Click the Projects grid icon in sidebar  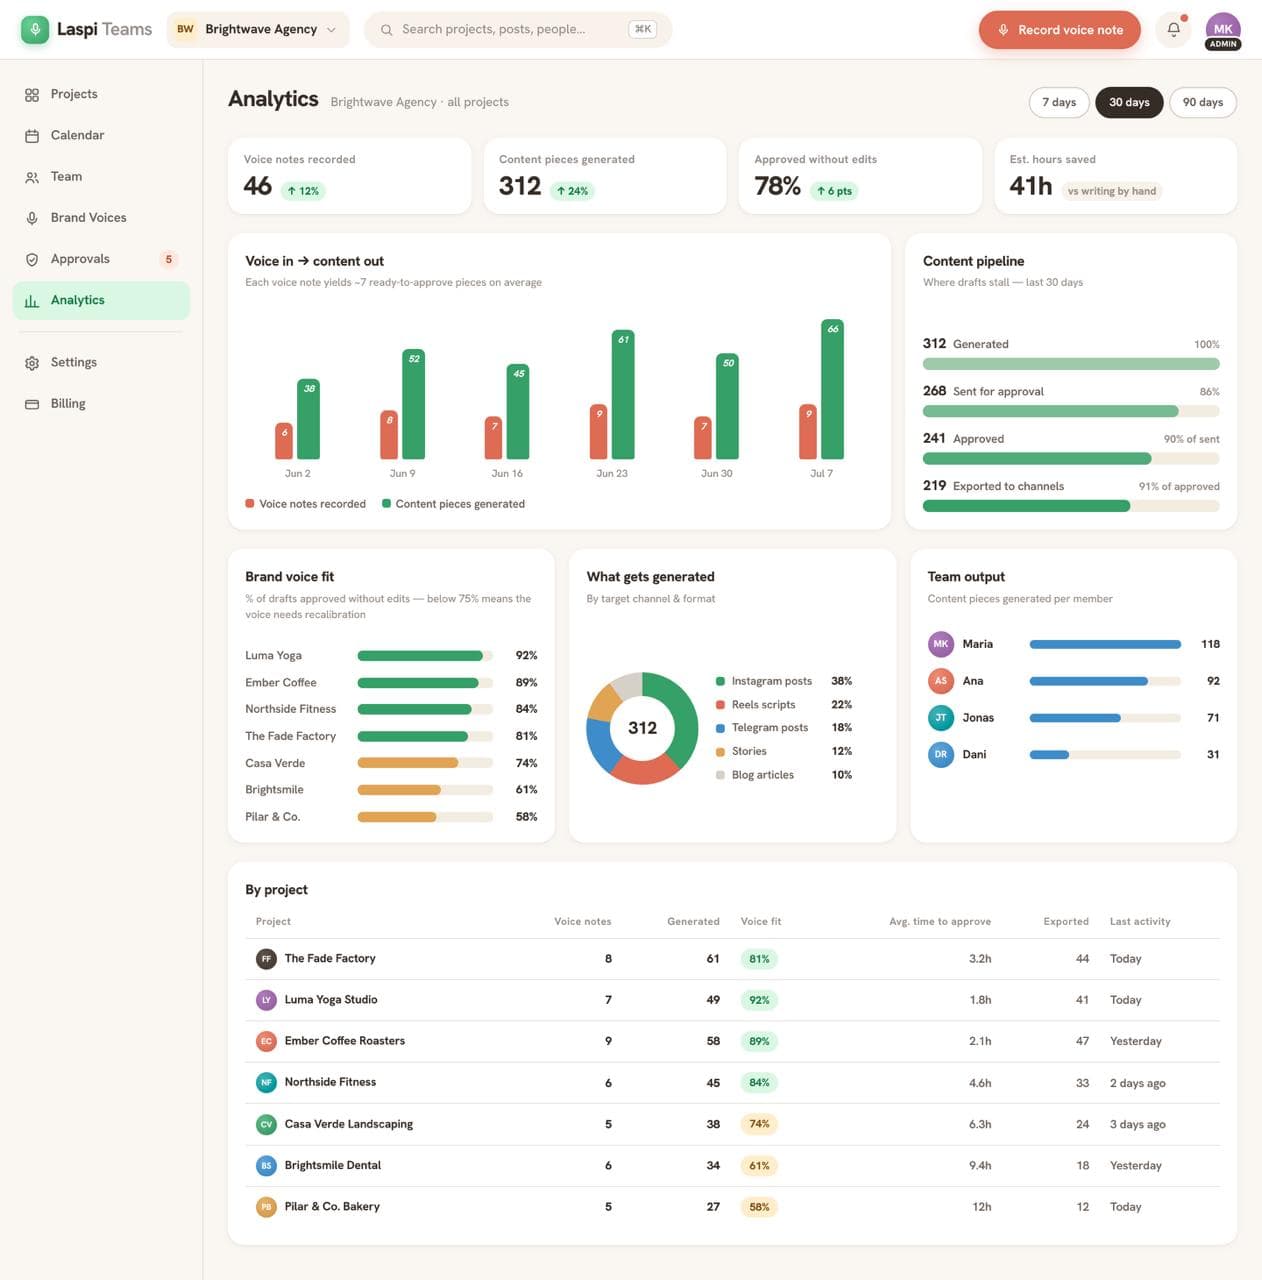click(x=32, y=95)
